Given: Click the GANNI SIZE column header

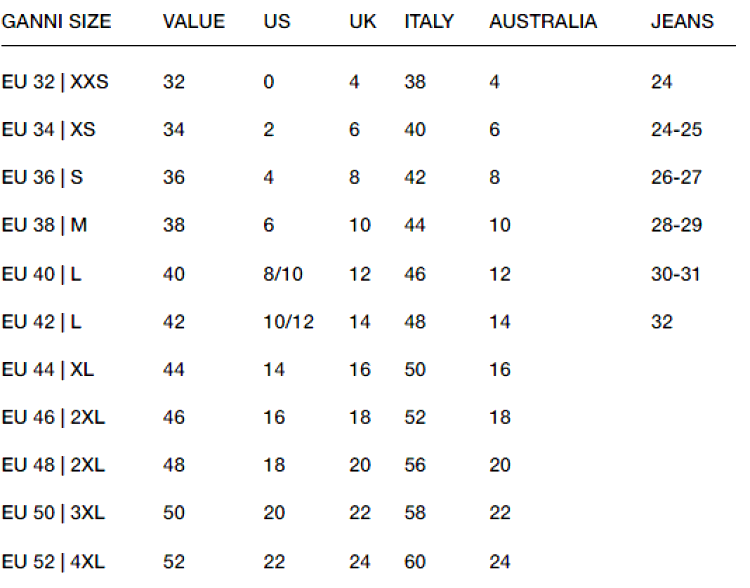Looking at the screenshot, I should (x=56, y=21).
